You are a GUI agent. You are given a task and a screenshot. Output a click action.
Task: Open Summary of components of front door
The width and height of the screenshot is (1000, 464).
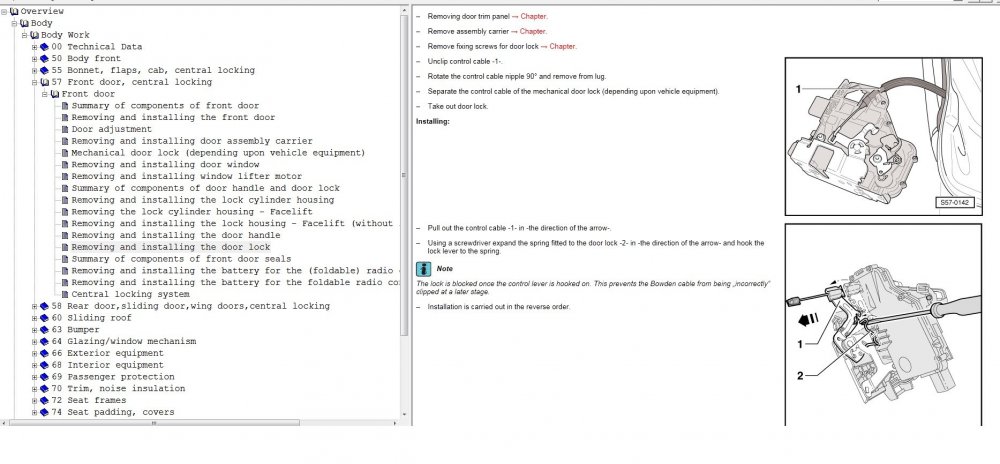point(165,106)
